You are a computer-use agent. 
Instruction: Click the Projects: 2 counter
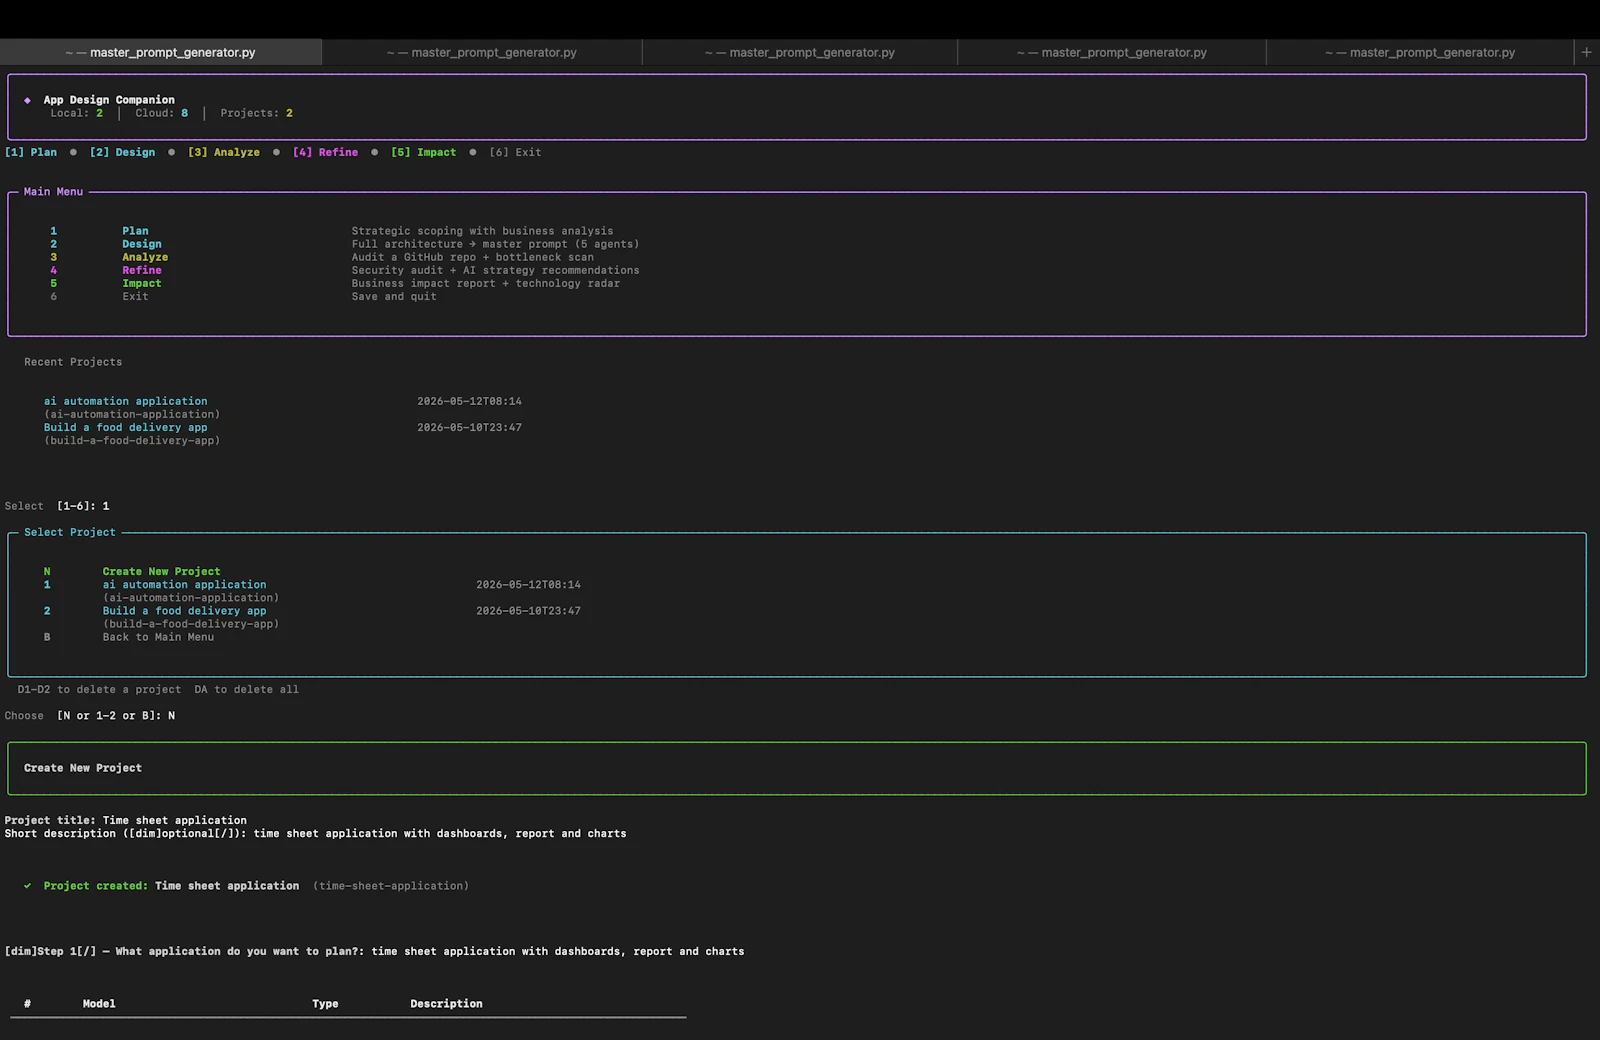[x=257, y=113]
